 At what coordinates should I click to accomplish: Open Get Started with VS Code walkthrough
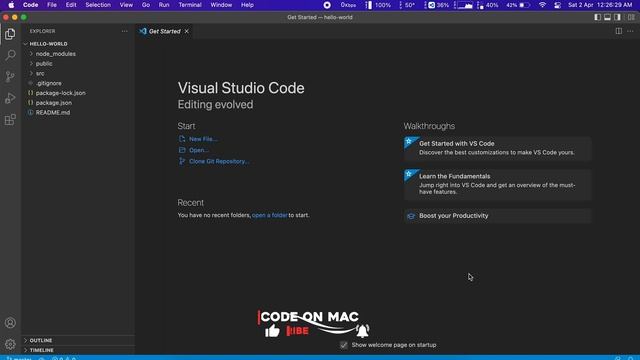(x=497, y=148)
